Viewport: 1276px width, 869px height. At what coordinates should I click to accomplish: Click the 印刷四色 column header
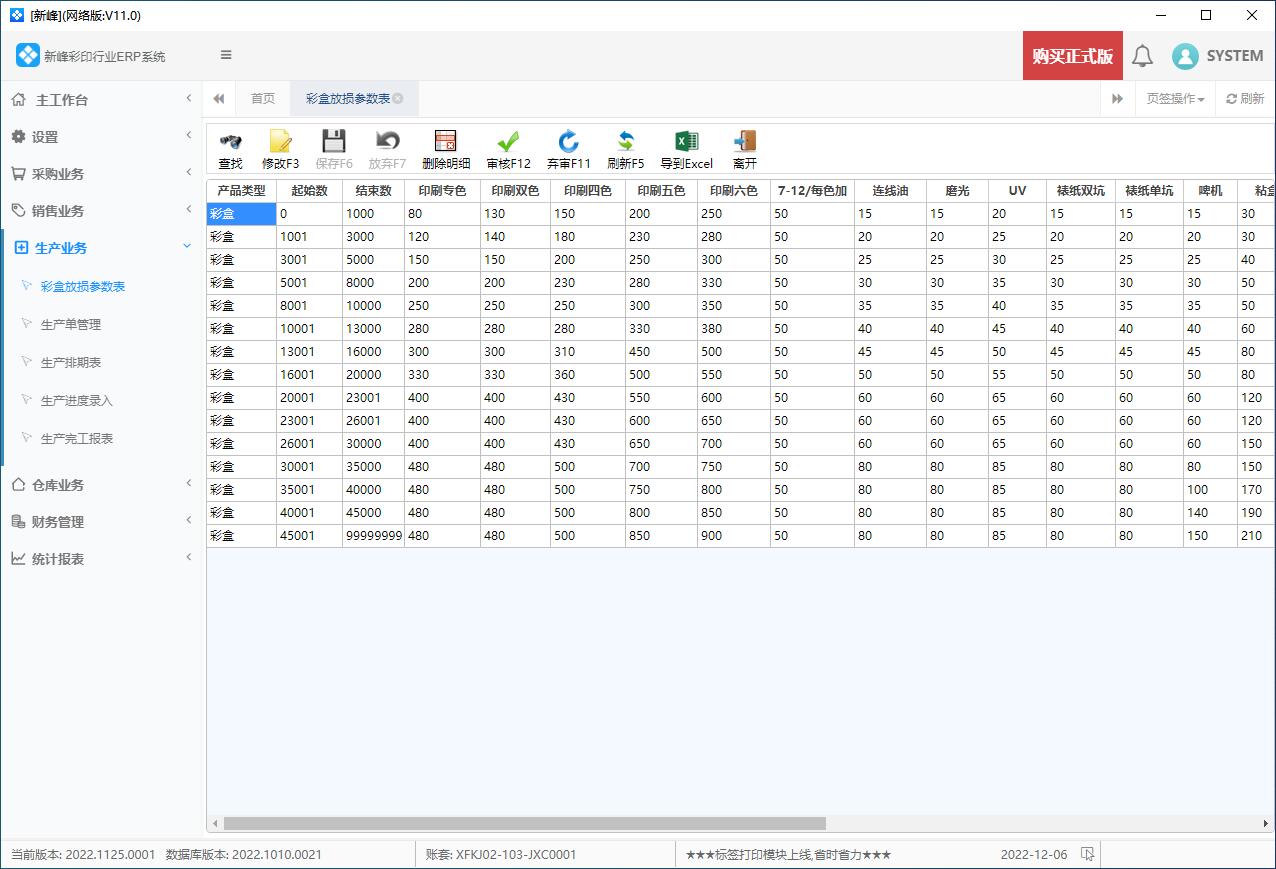point(587,190)
